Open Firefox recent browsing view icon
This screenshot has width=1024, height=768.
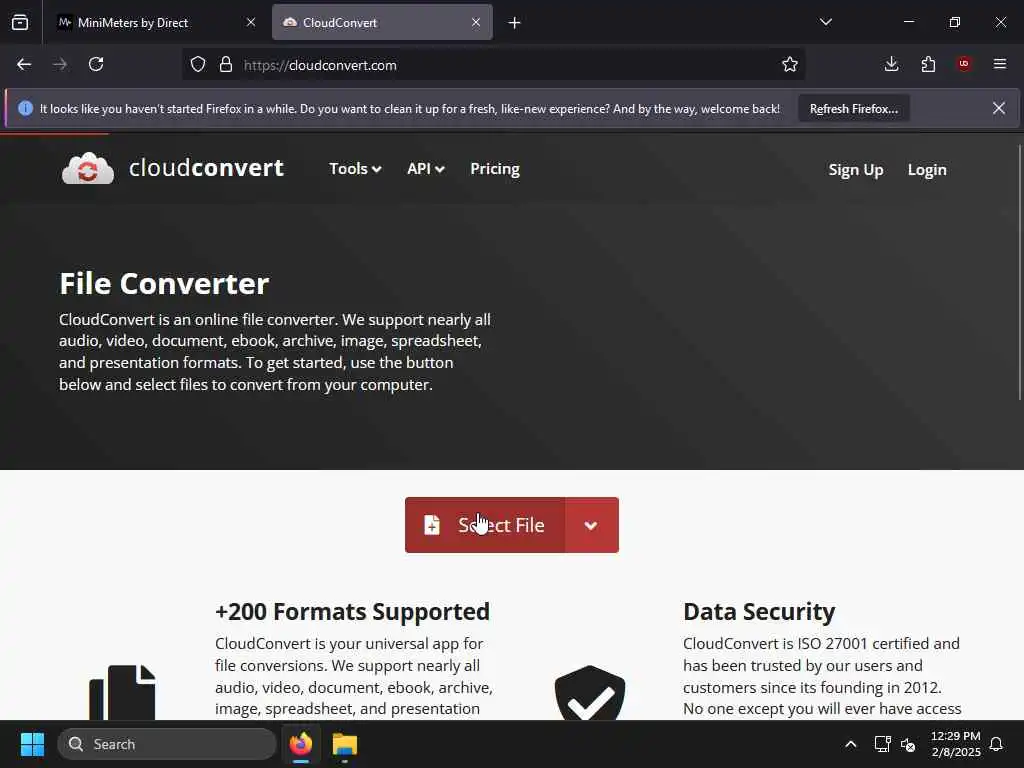click(20, 22)
